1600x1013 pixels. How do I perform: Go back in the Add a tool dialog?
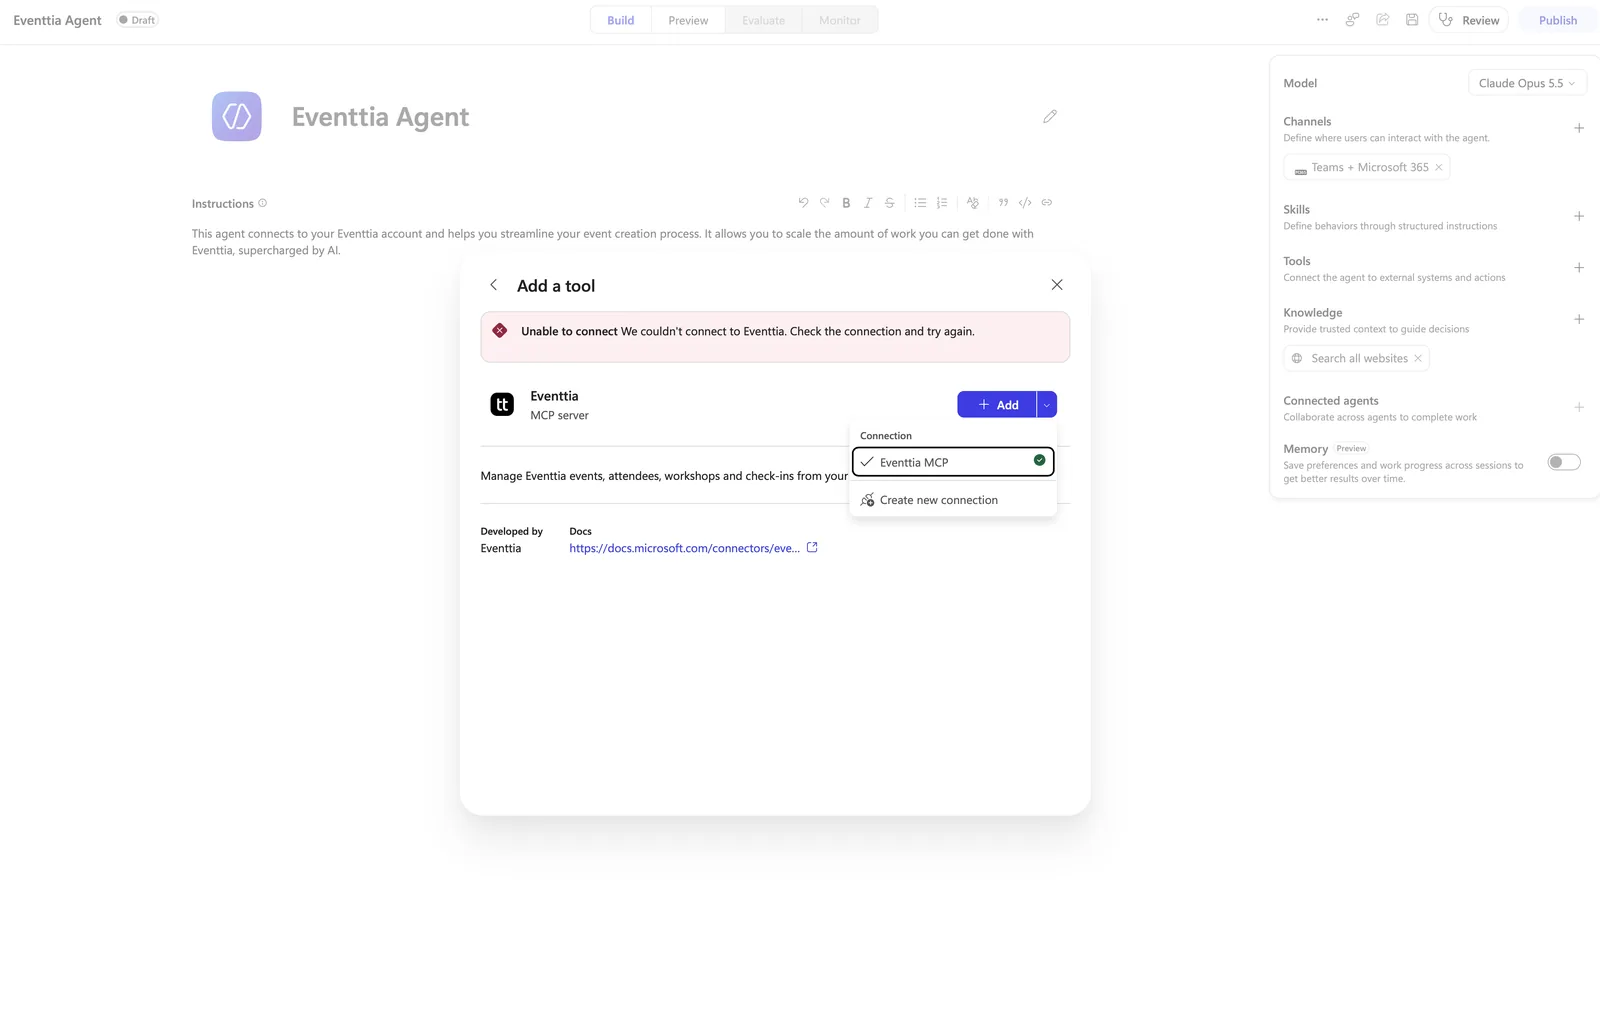point(494,285)
